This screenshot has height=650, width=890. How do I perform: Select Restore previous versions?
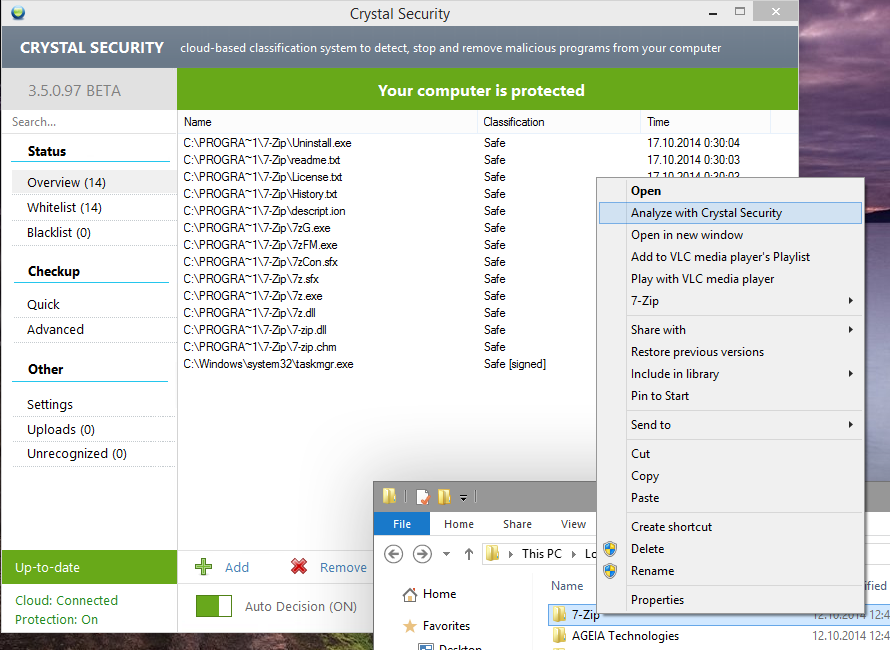(730, 351)
